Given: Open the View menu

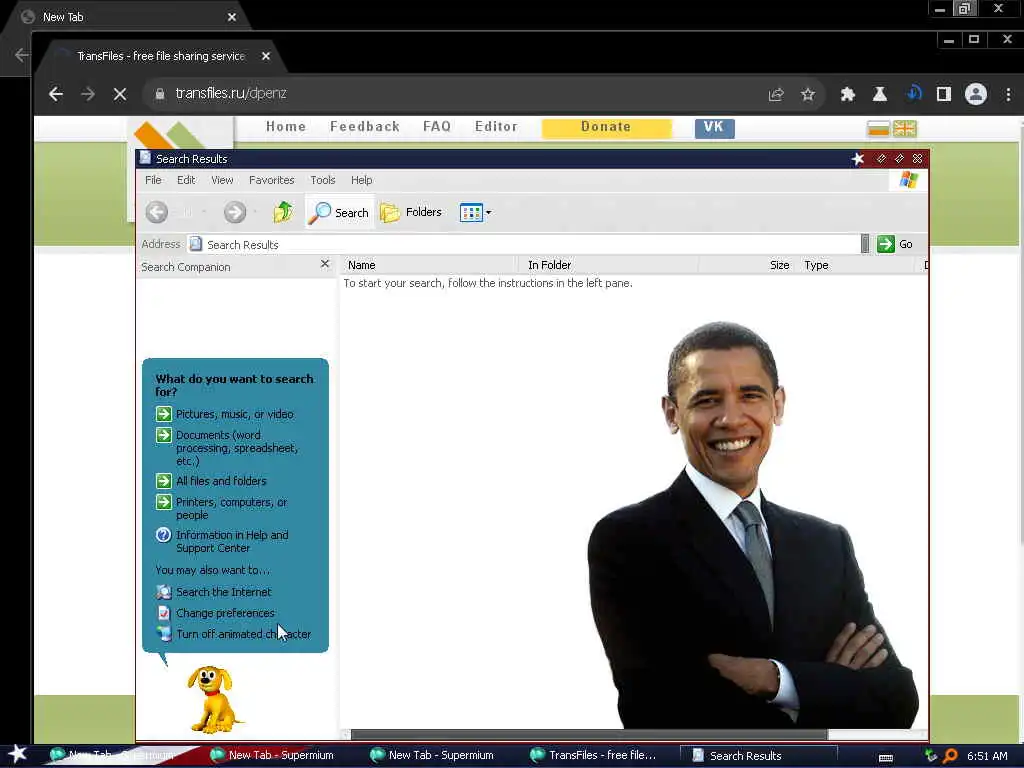Looking at the screenshot, I should (222, 180).
